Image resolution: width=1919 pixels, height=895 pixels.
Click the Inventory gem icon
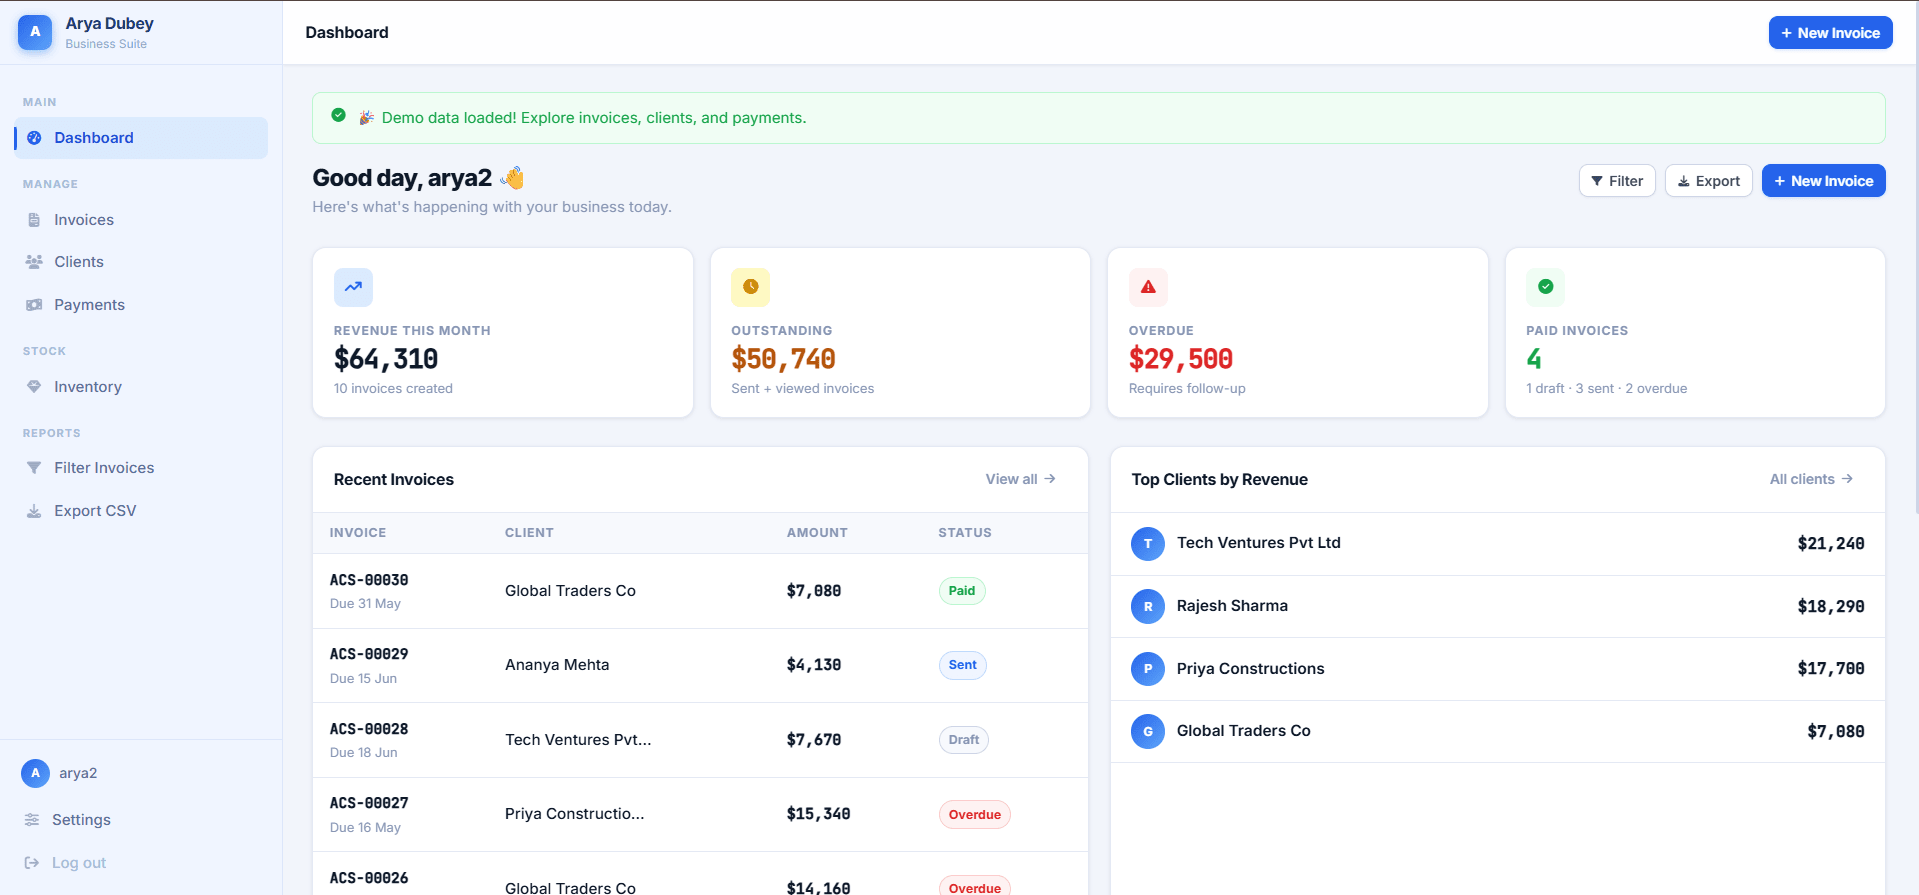tap(34, 387)
